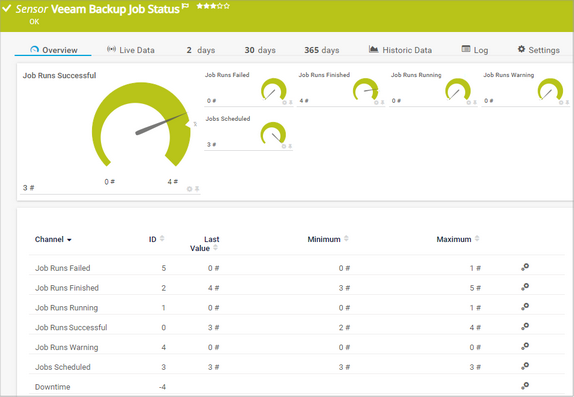Open channel settings for Downtime row

[525, 386]
